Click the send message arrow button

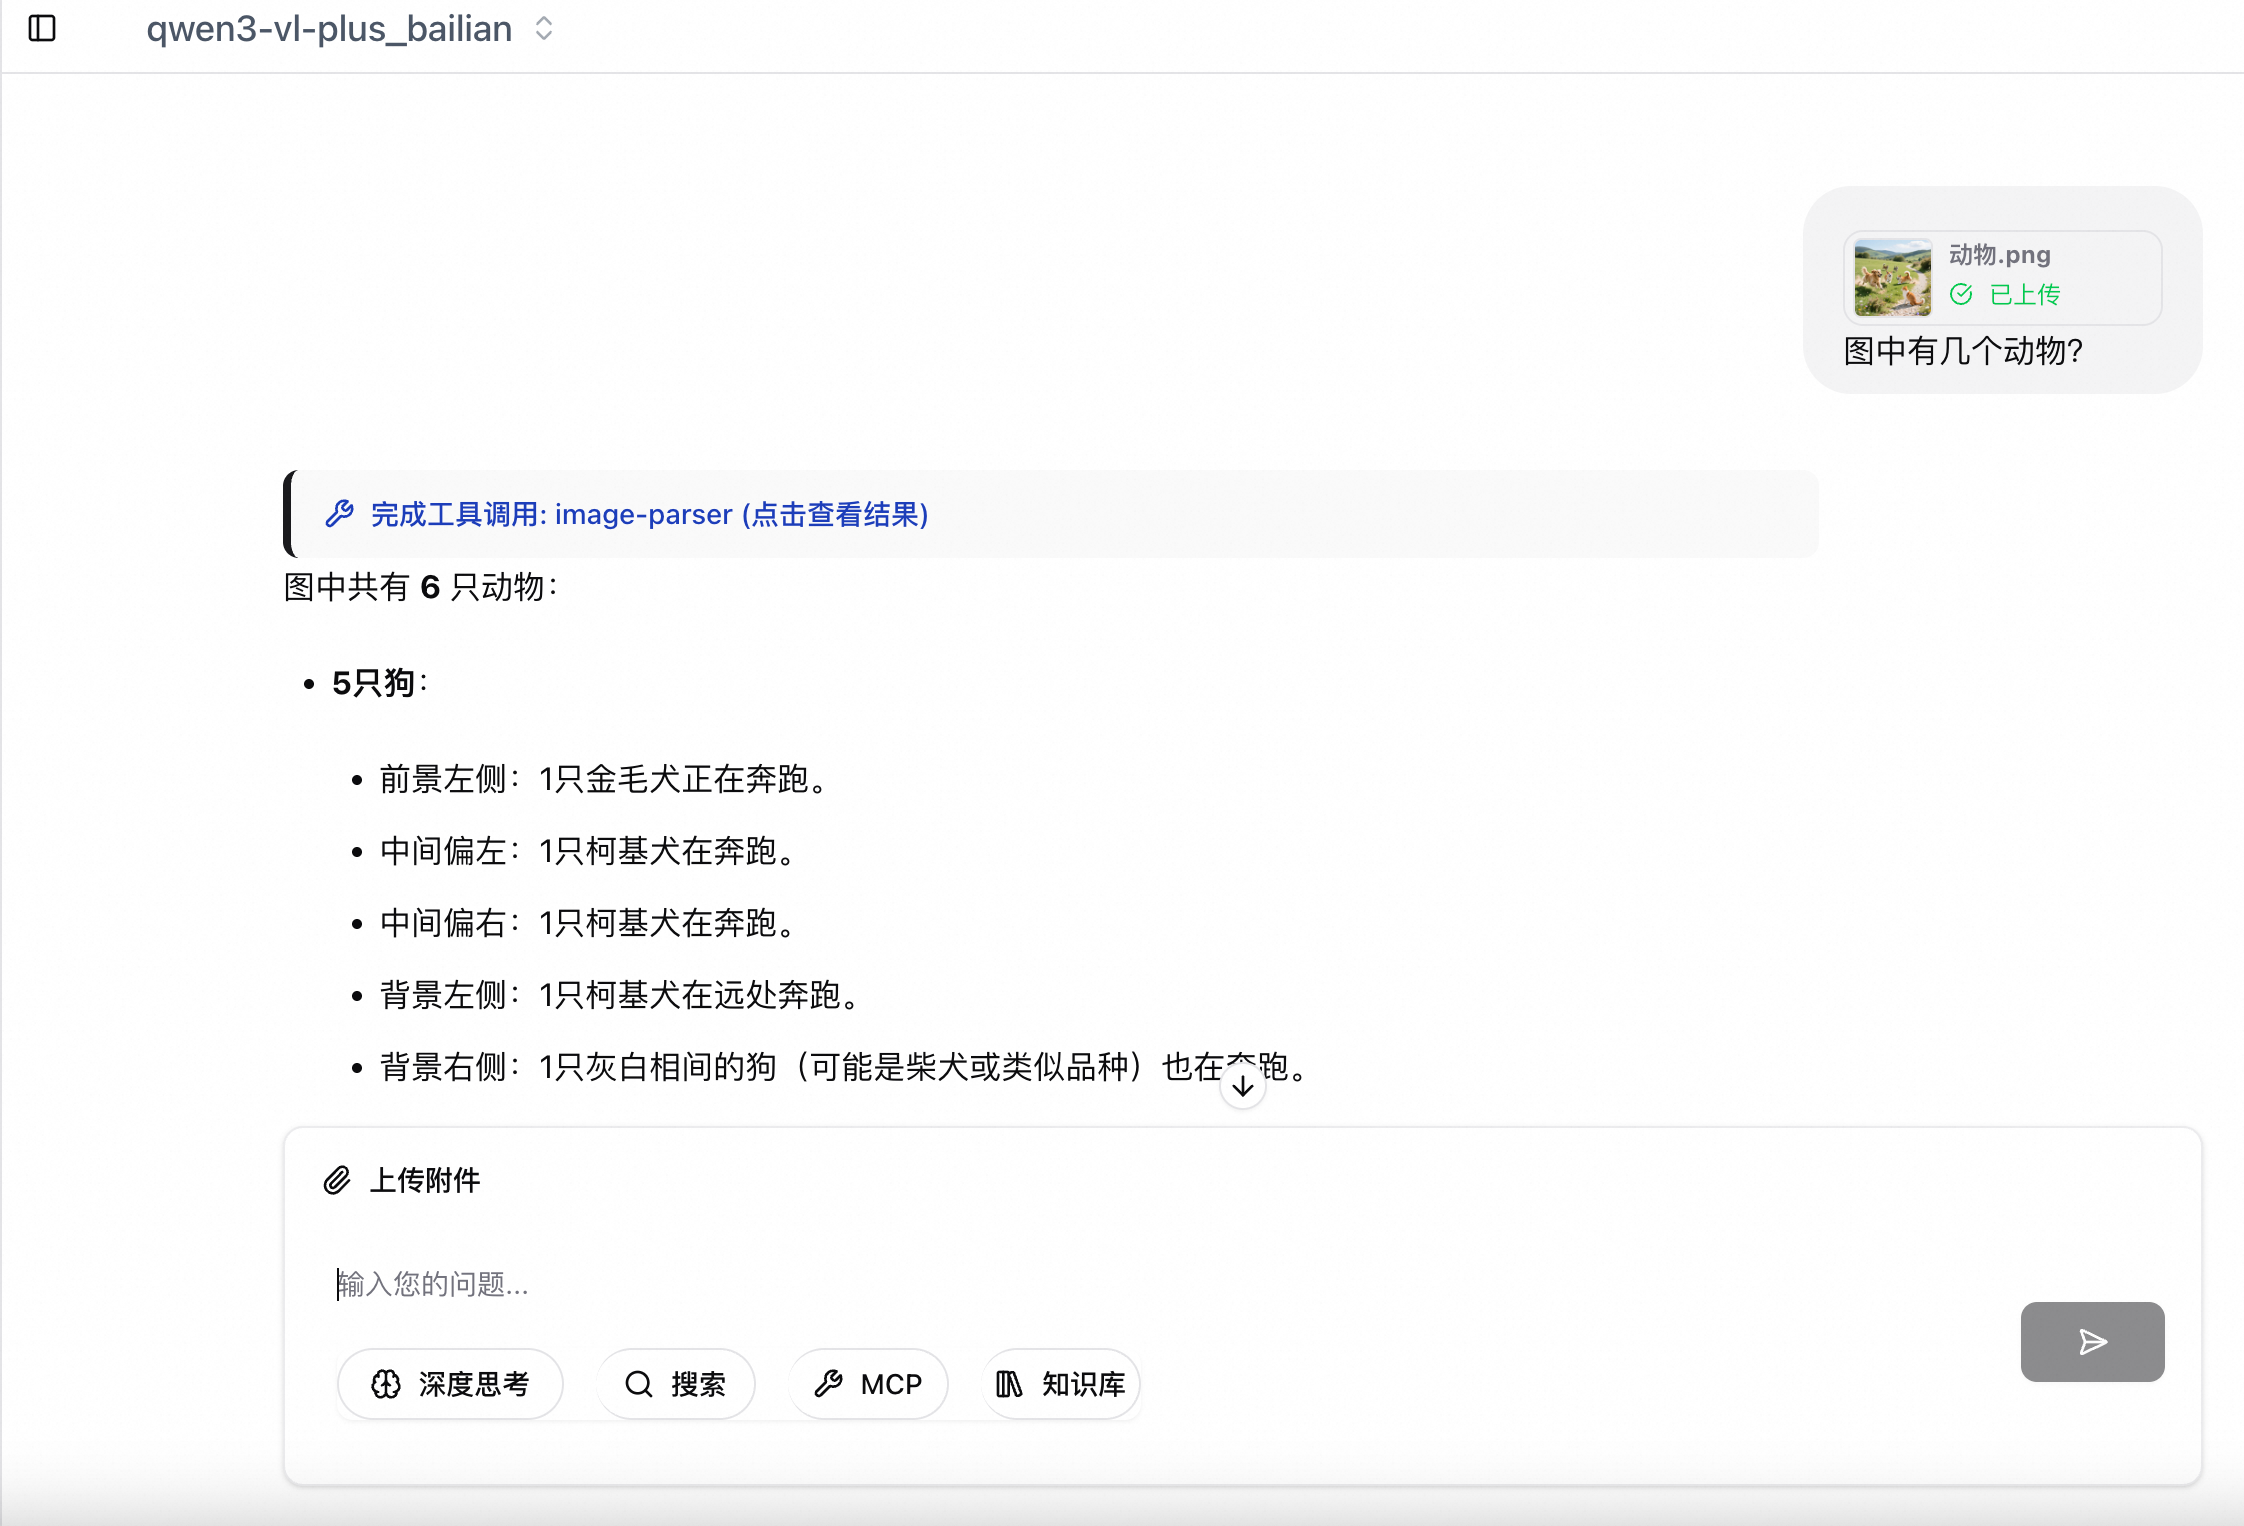pyautogui.click(x=2092, y=1342)
